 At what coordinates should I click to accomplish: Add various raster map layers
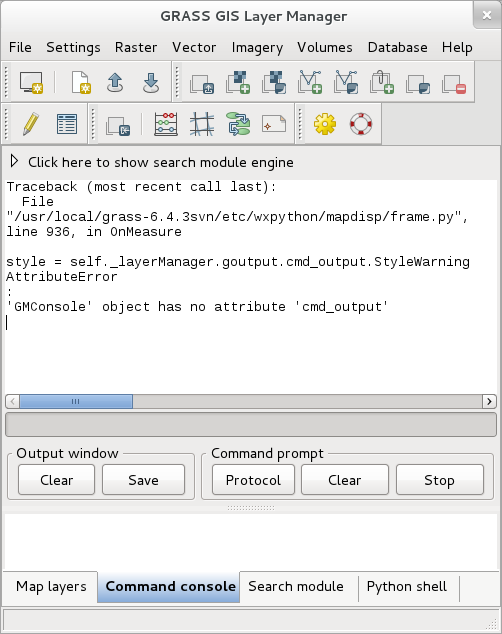click(x=274, y=83)
